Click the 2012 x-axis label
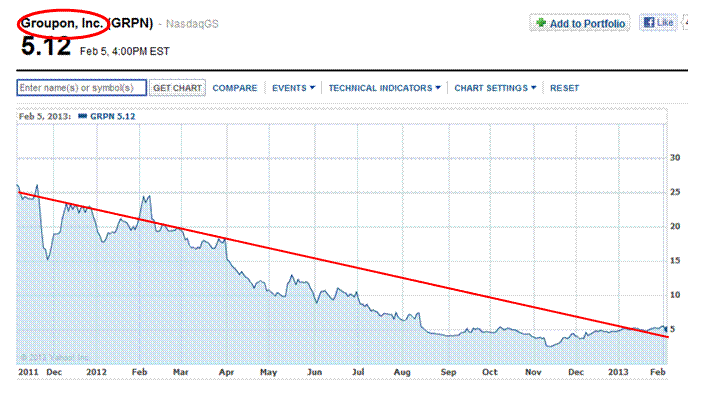Image resolution: width=715 pixels, height=412 pixels. click(96, 372)
